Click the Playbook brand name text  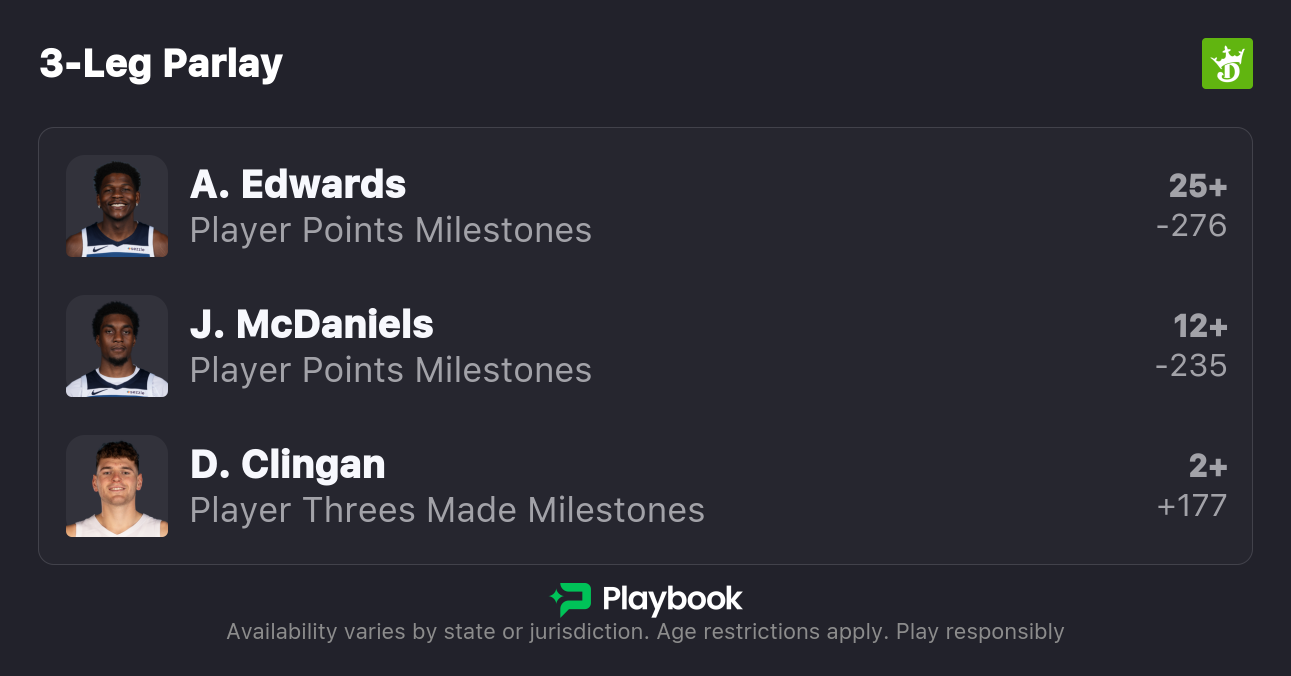[672, 599]
